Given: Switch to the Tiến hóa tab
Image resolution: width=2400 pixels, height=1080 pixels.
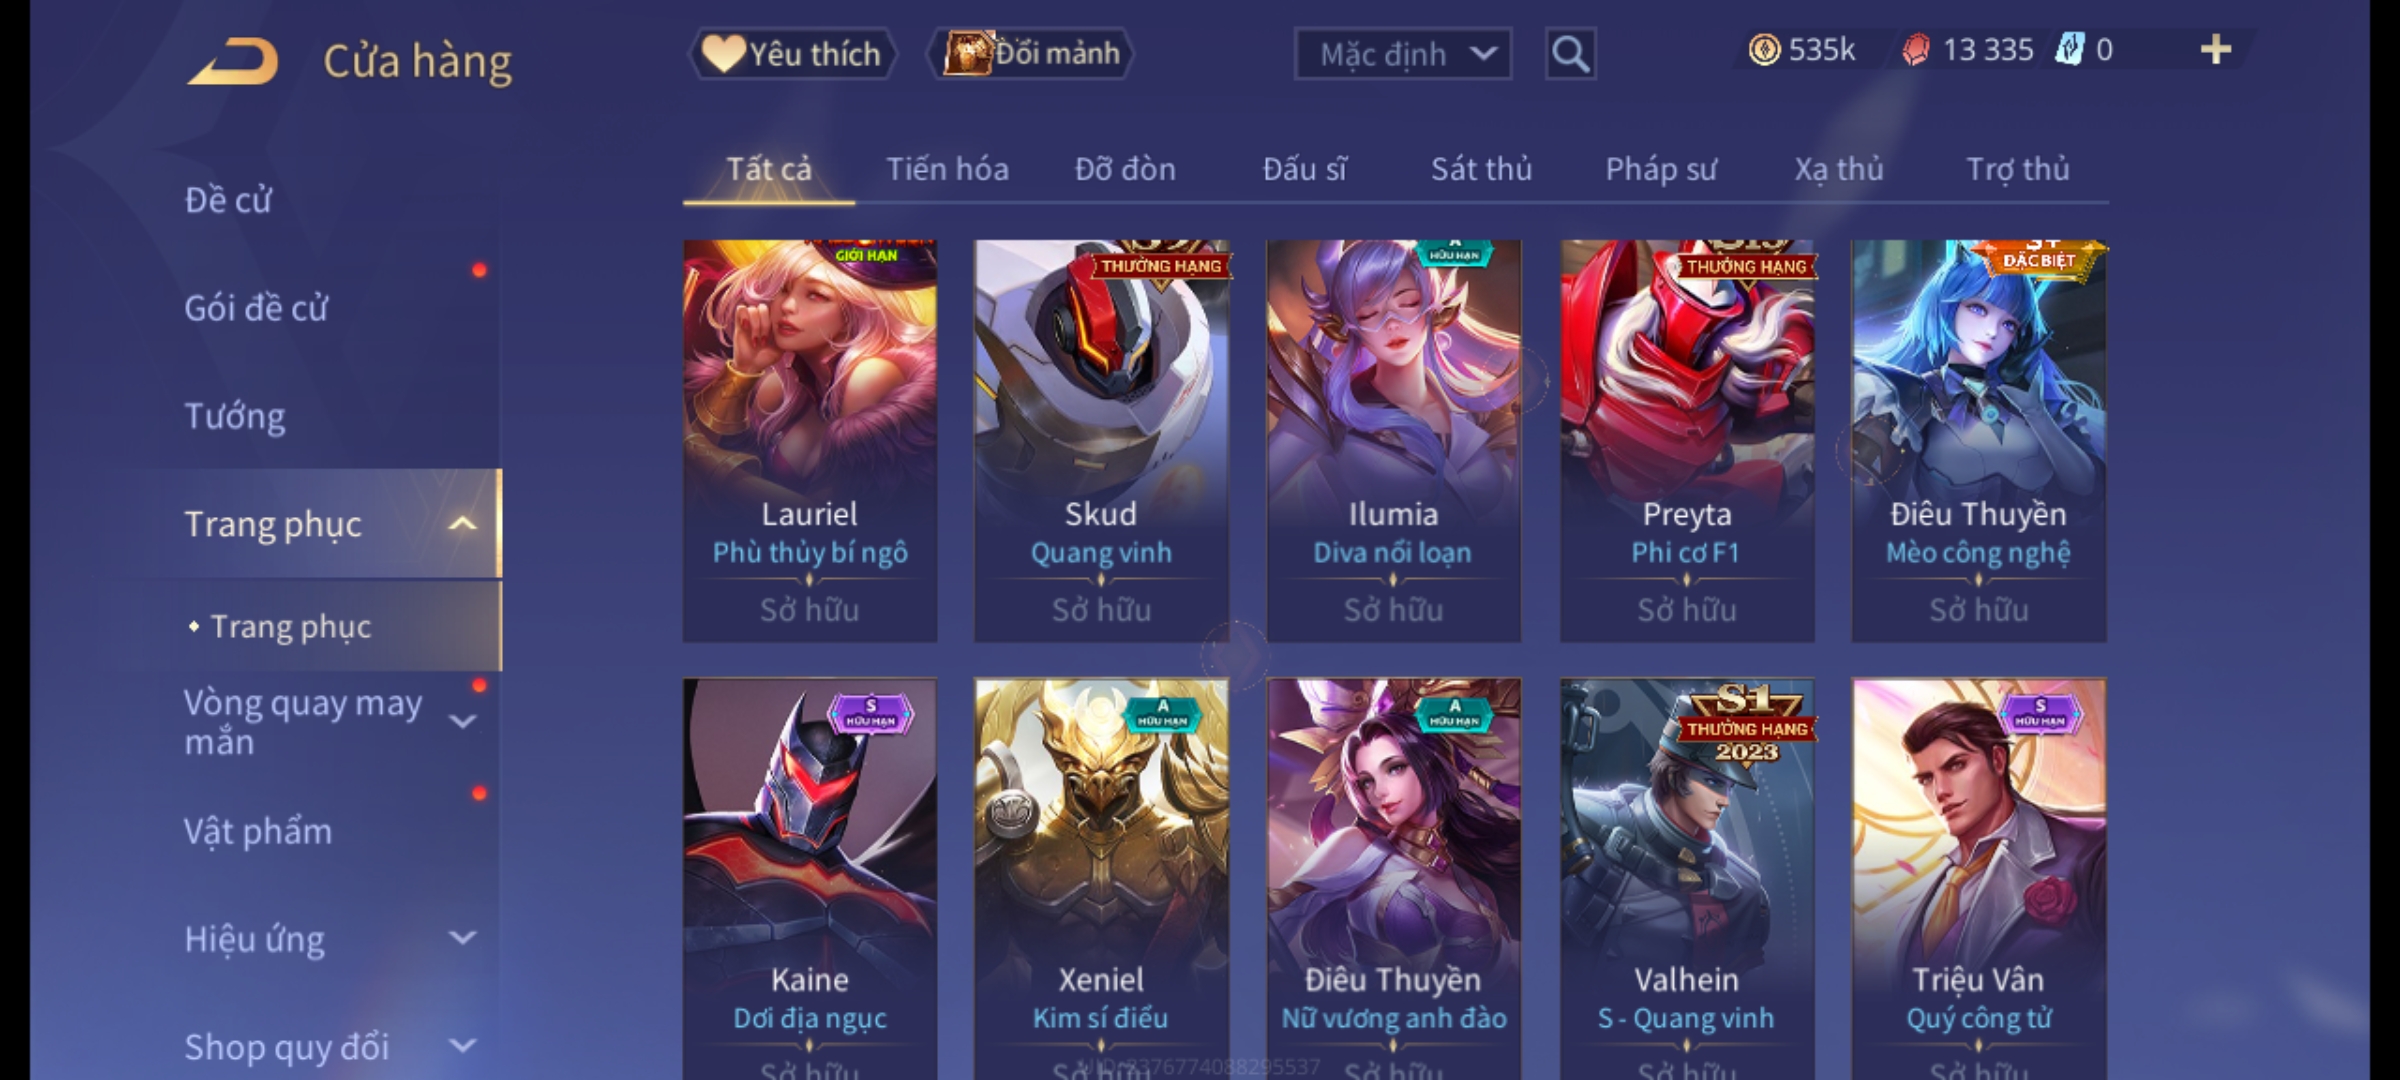Looking at the screenshot, I should pos(947,169).
